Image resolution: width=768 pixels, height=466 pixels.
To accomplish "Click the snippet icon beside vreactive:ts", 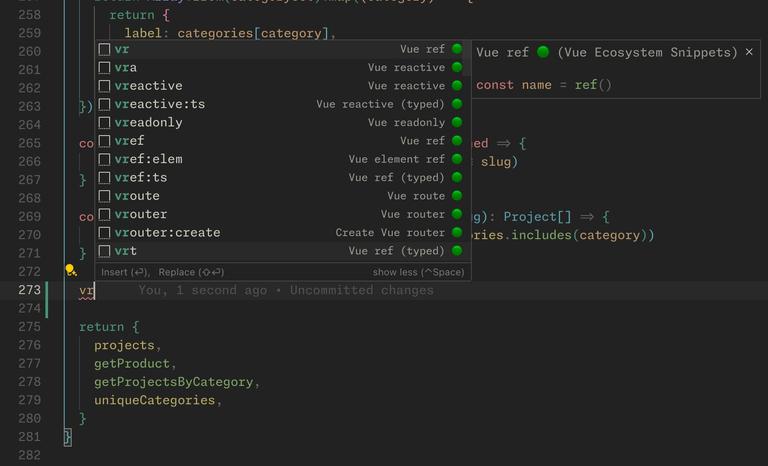I will (x=104, y=104).
